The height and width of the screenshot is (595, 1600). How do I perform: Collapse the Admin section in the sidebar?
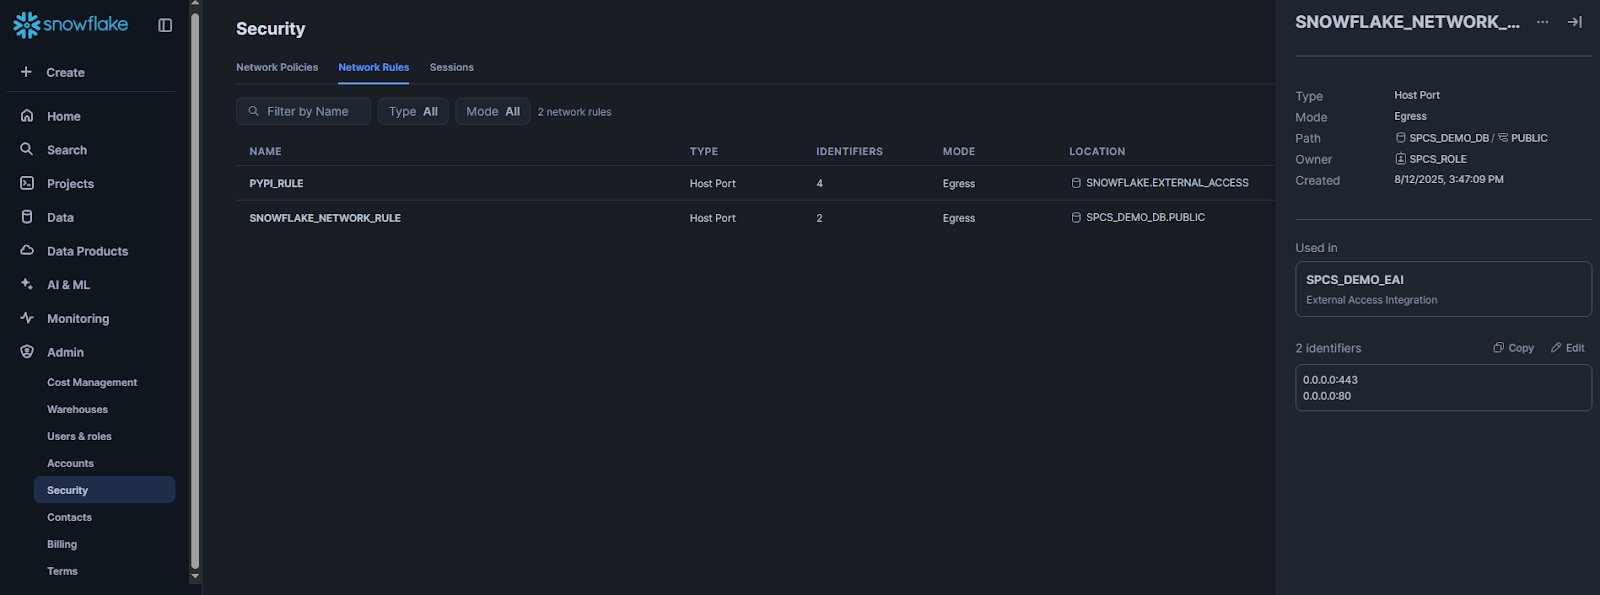[65, 352]
